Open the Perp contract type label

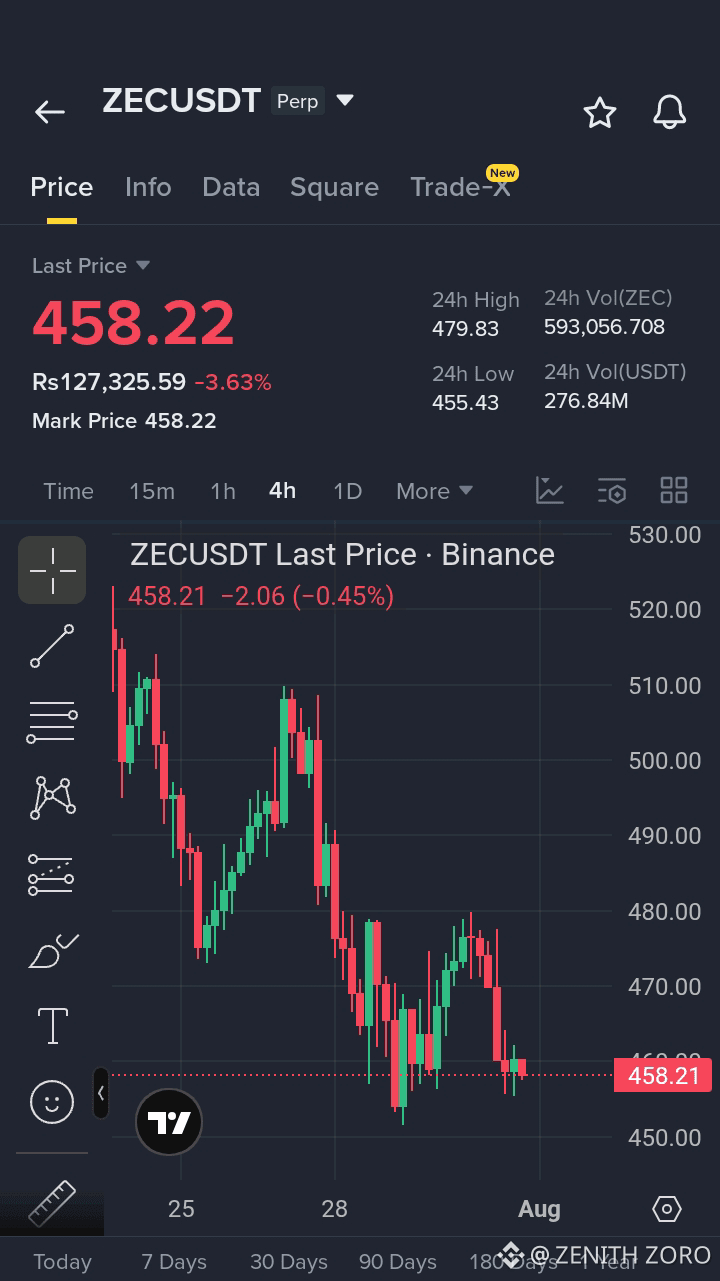point(297,101)
